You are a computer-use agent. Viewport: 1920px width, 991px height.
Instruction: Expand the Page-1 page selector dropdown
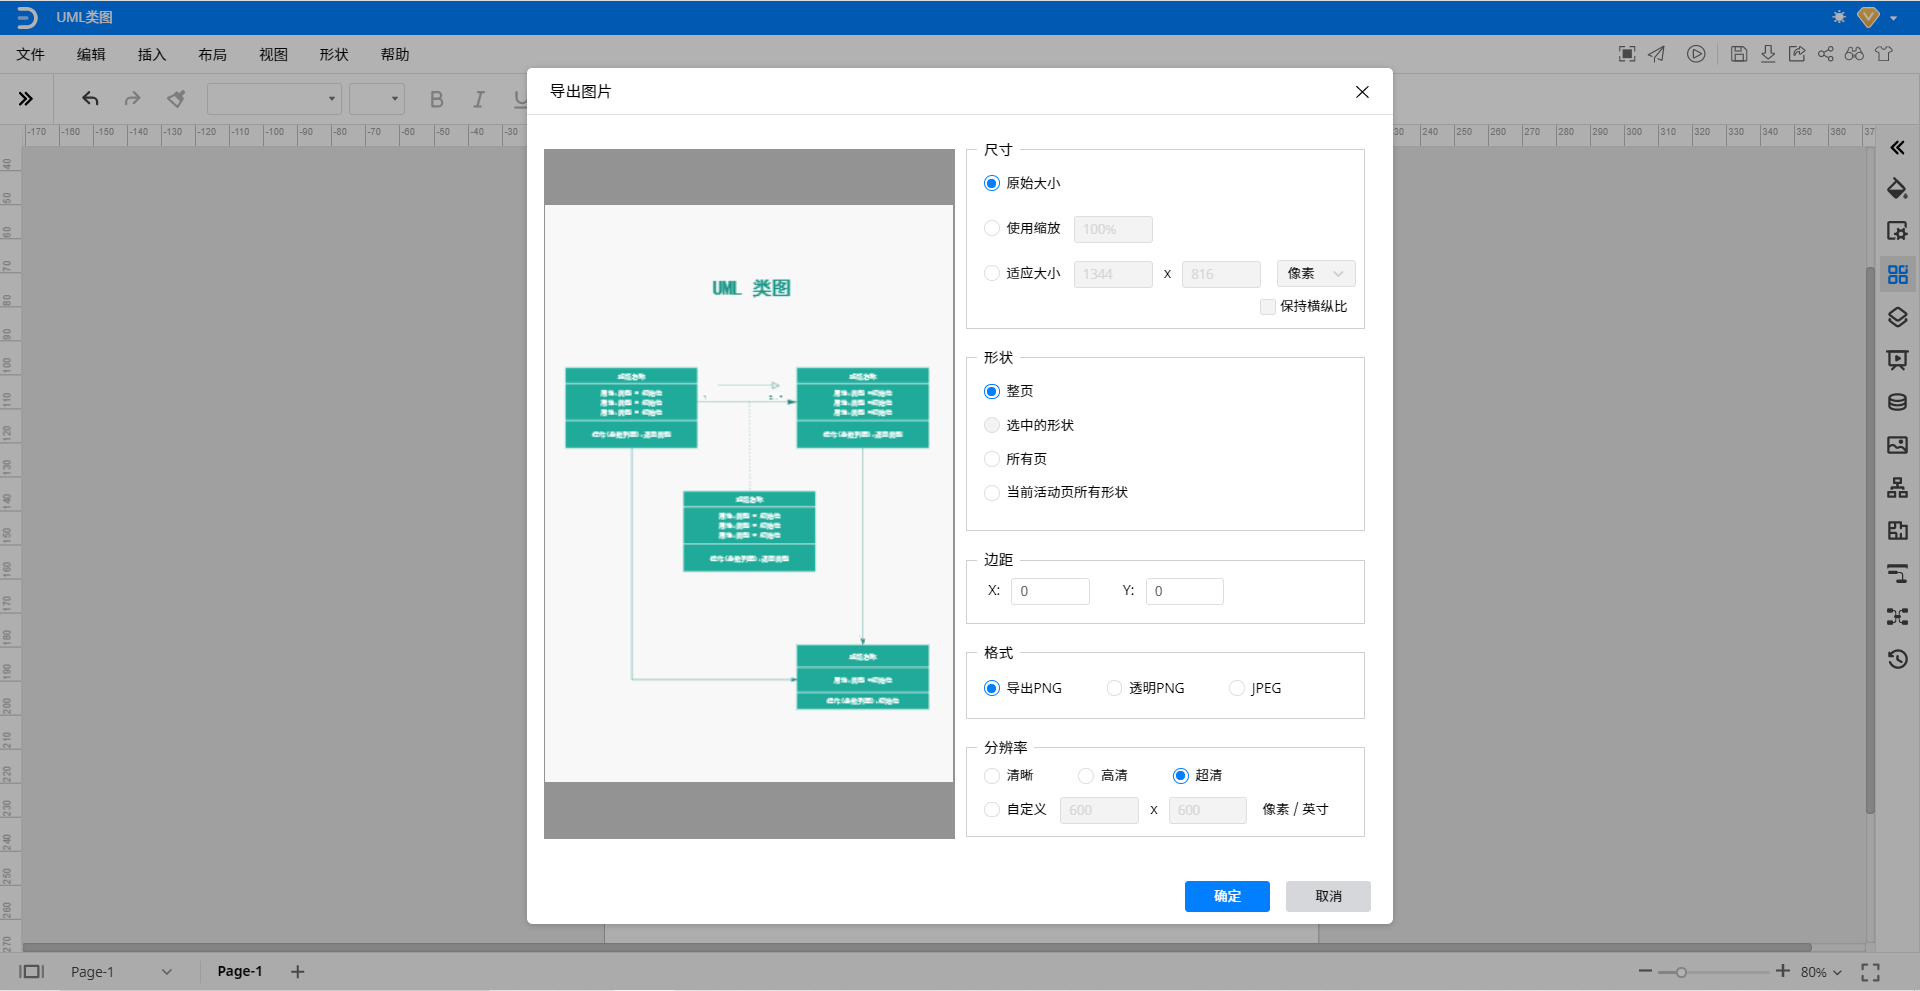[167, 972]
